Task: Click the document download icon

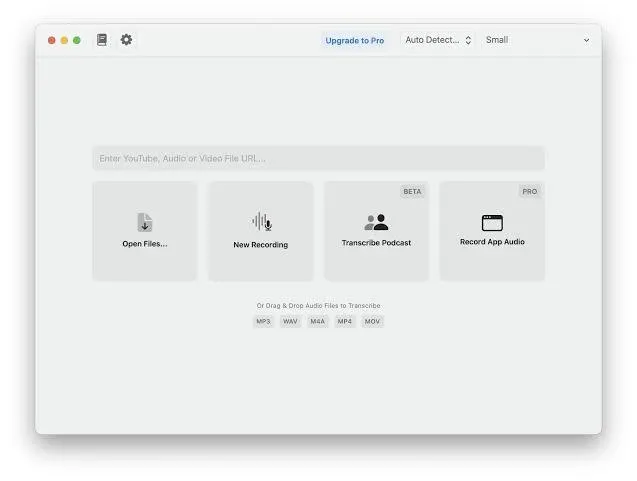Action: point(145,222)
